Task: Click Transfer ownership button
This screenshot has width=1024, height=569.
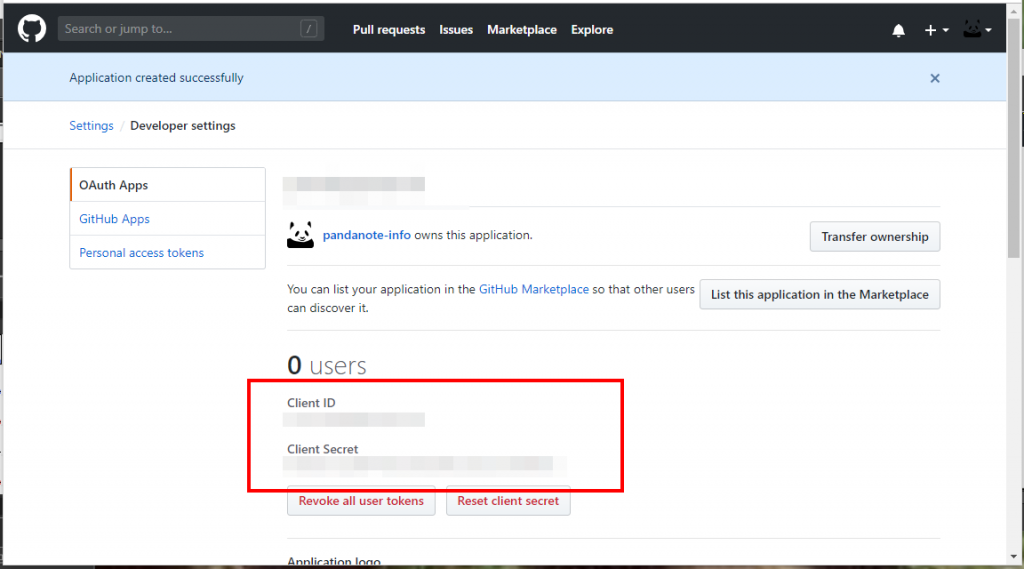Action: tap(874, 236)
